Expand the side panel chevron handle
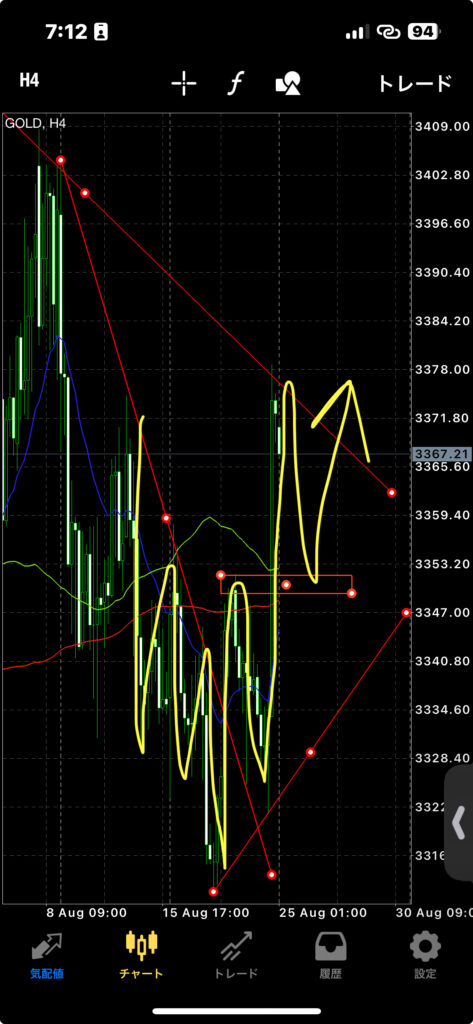The height and width of the screenshot is (1024, 473). point(459,822)
